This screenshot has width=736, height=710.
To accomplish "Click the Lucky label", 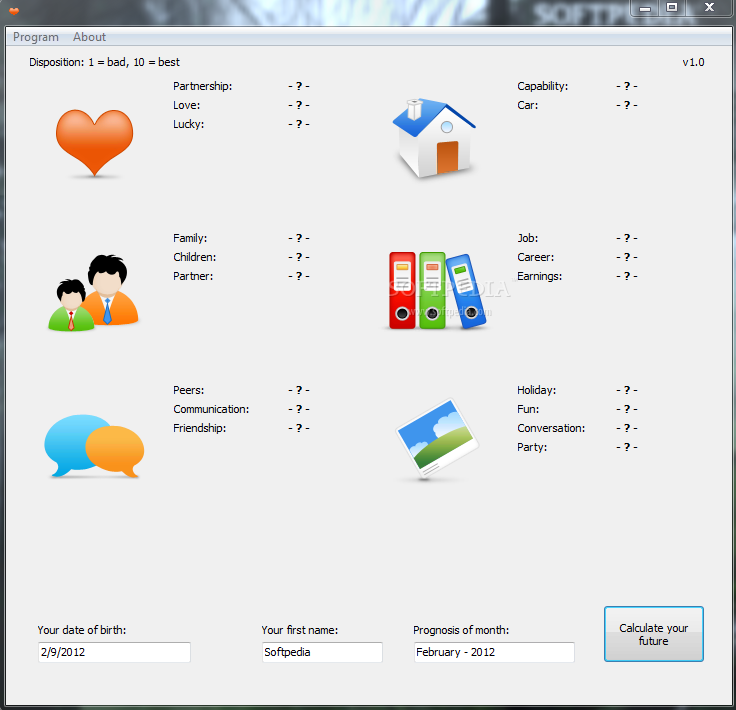I will (x=188, y=124).
